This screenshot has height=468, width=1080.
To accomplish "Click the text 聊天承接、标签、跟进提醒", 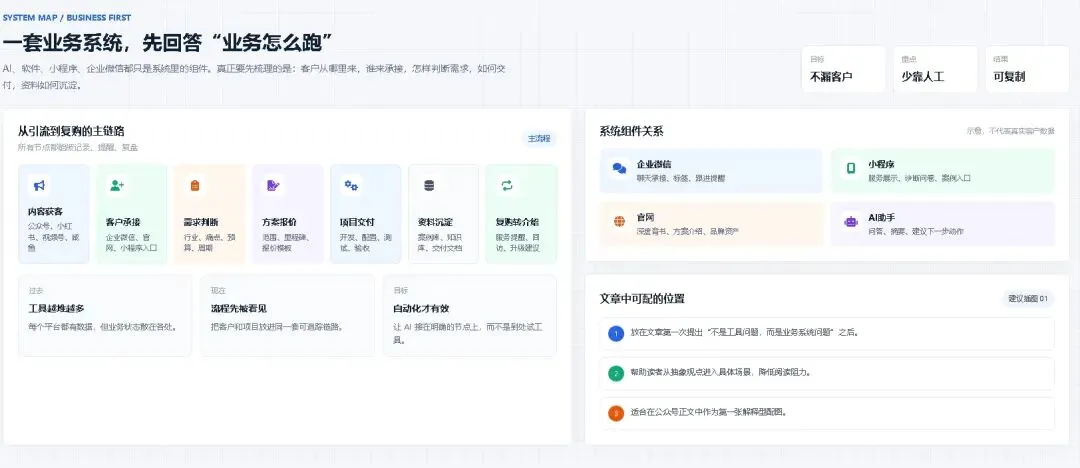I will [x=681, y=178].
